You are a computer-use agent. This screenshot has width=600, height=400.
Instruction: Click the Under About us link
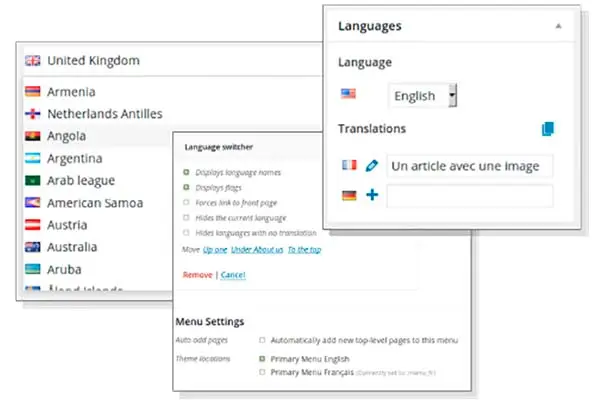257,250
